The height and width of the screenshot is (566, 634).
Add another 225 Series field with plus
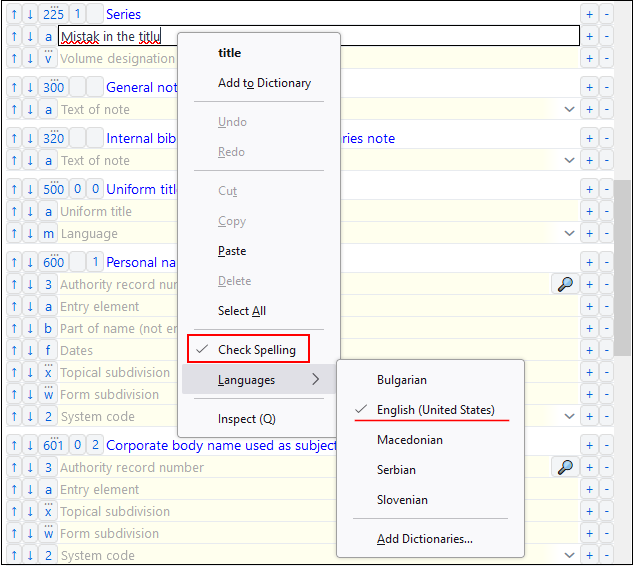click(589, 15)
